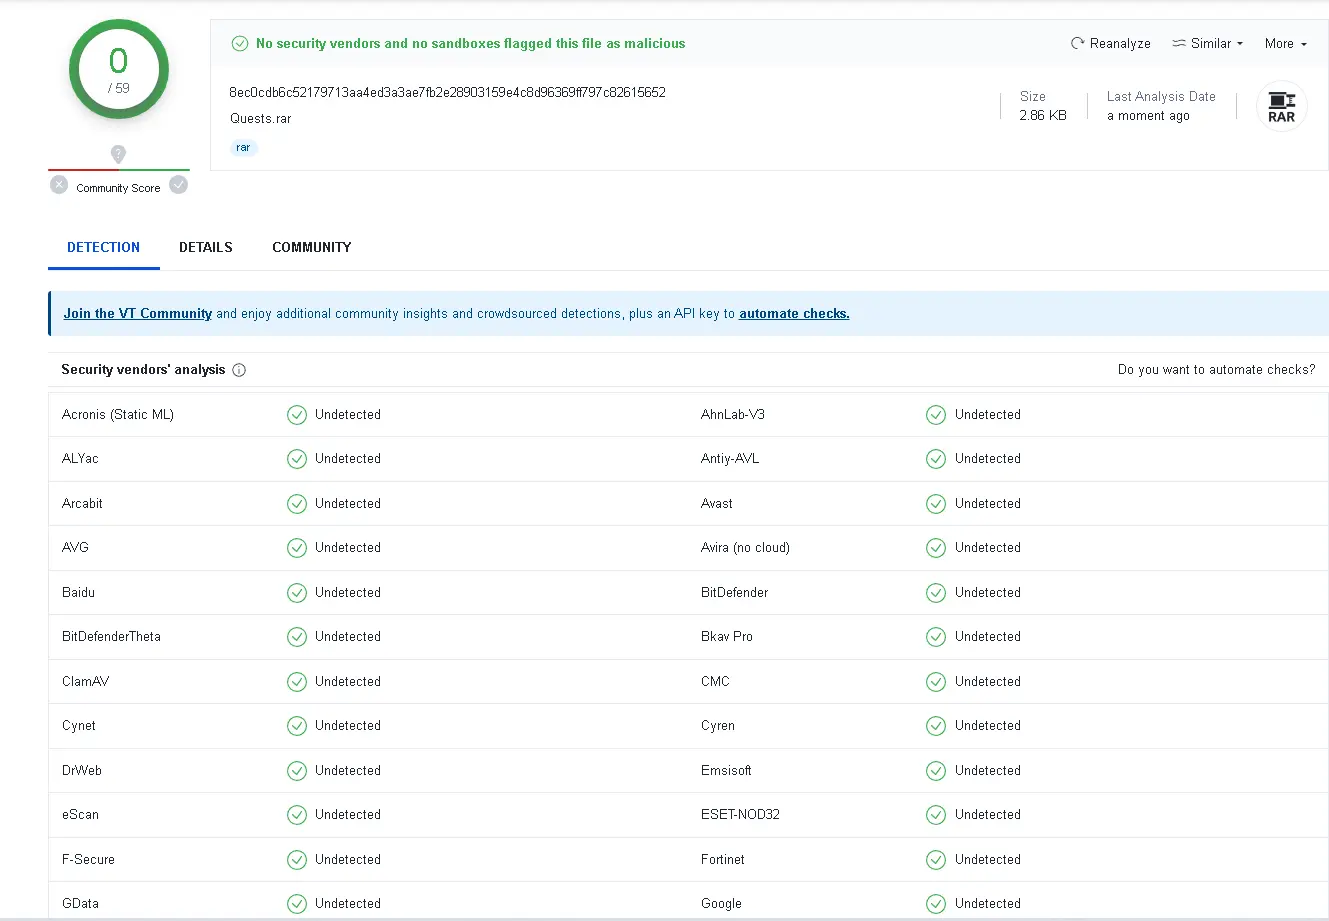The height and width of the screenshot is (921, 1329).
Task: Click the Google undetected check icon
Action: click(x=936, y=904)
